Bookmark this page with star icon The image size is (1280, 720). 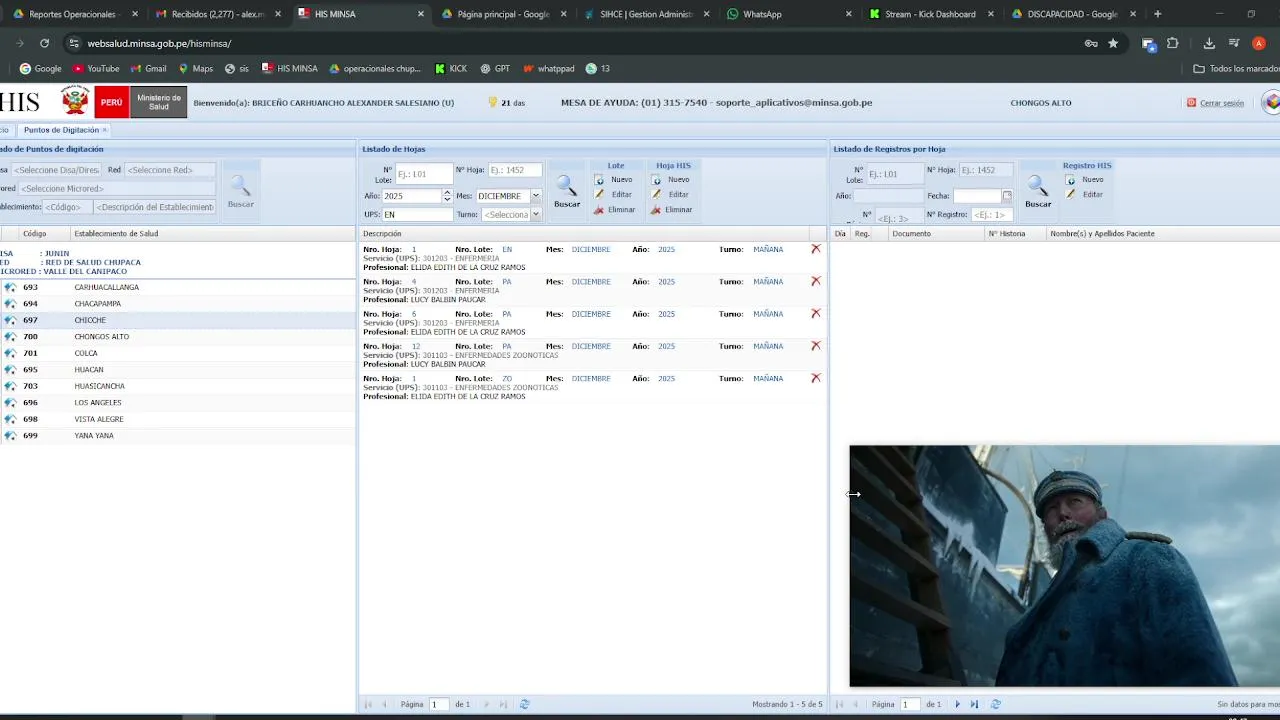pos(1113,43)
